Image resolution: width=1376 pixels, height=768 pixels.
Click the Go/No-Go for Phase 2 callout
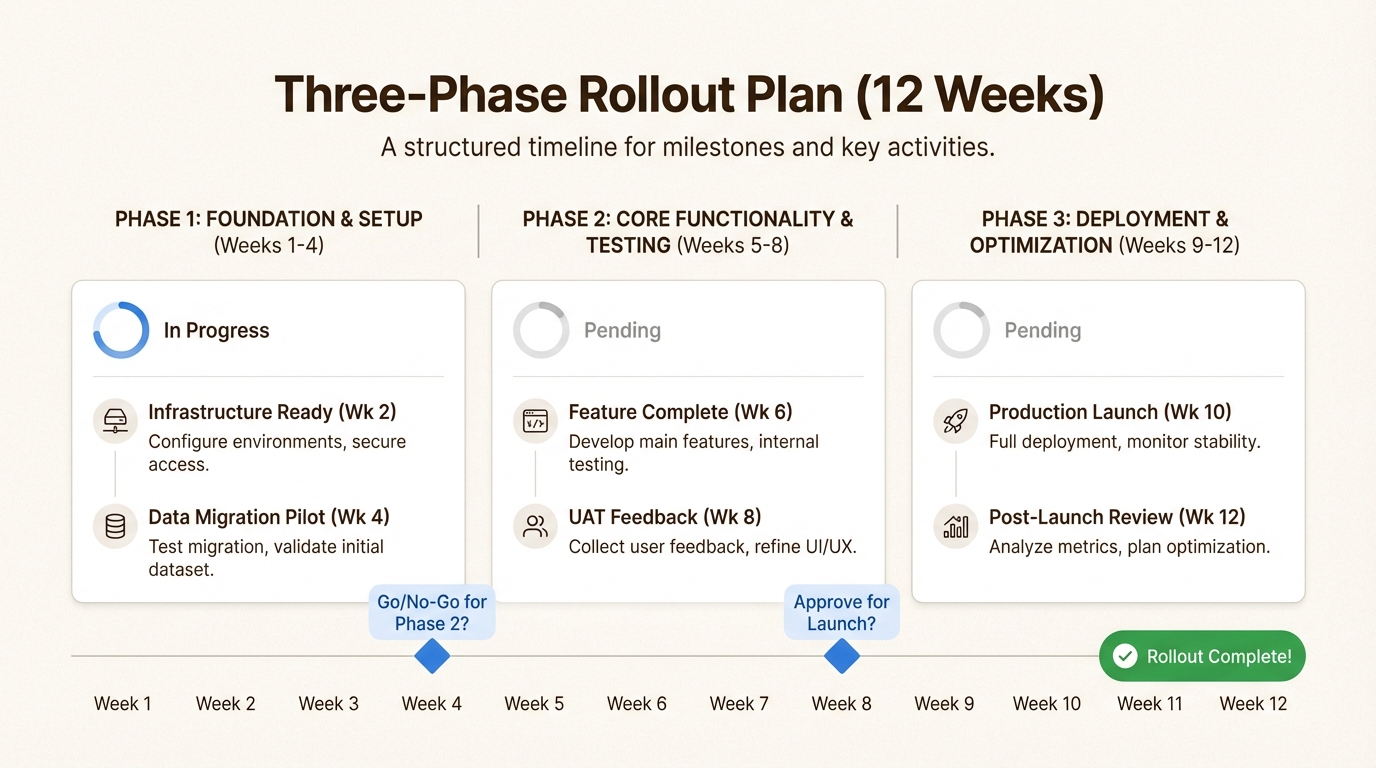coord(432,612)
